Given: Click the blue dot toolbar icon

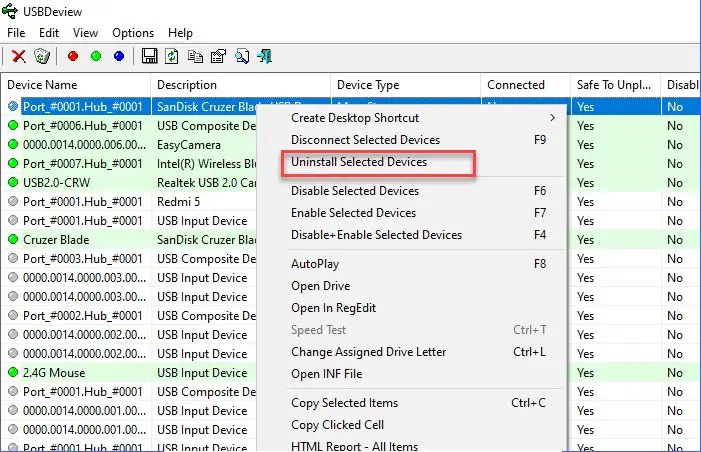Looking at the screenshot, I should point(119,56).
